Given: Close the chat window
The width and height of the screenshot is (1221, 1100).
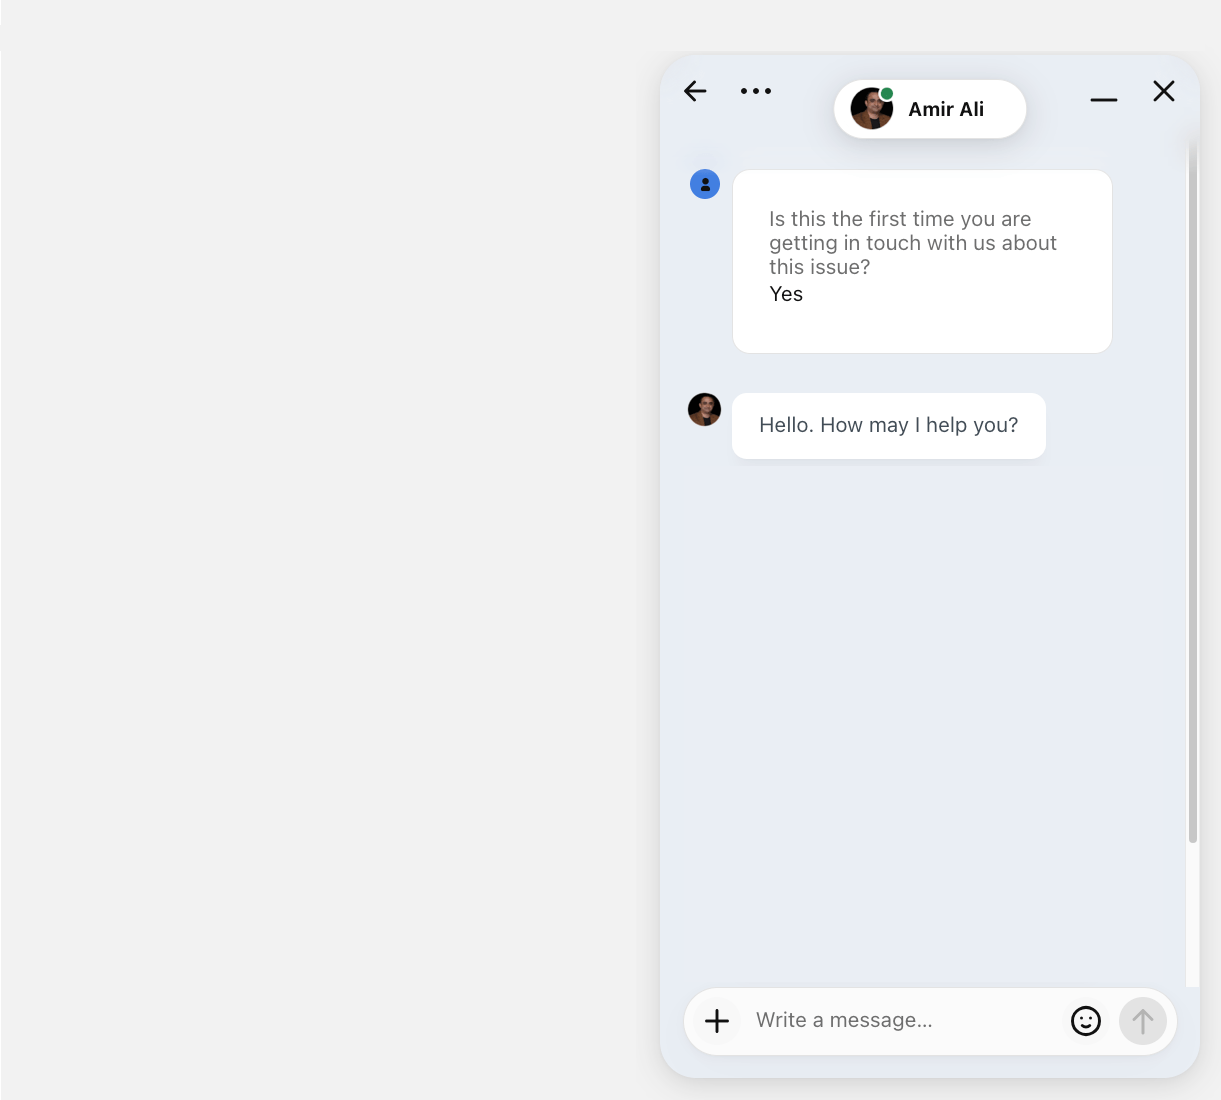Looking at the screenshot, I should pos(1164,91).
